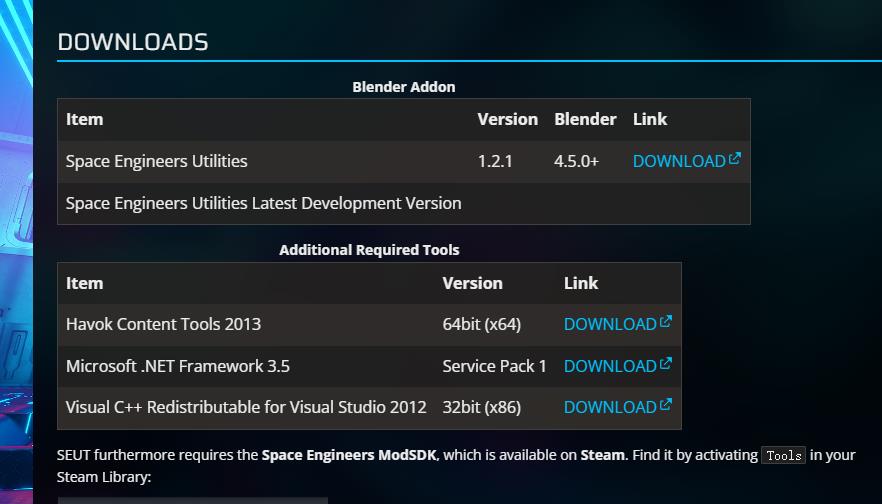Click the Version header in the Blender Addon table

click(507, 119)
